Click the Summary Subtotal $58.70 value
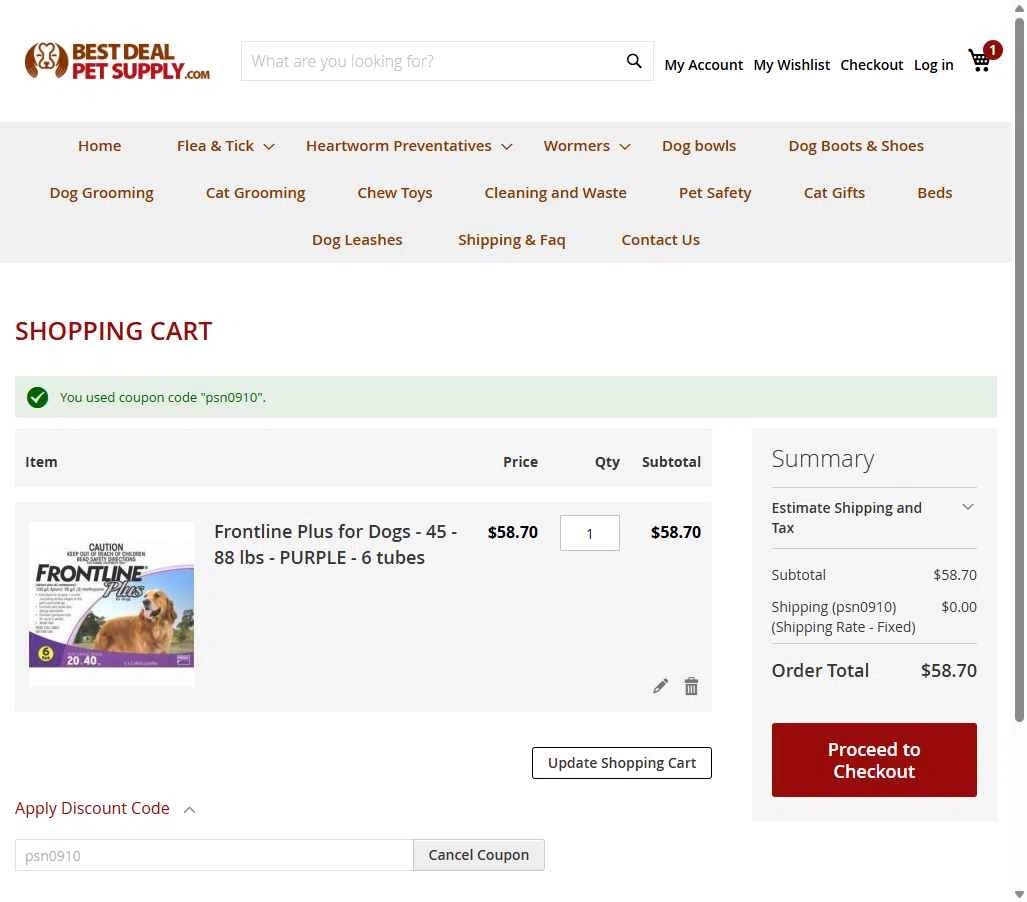1027x902 pixels. 955,574
